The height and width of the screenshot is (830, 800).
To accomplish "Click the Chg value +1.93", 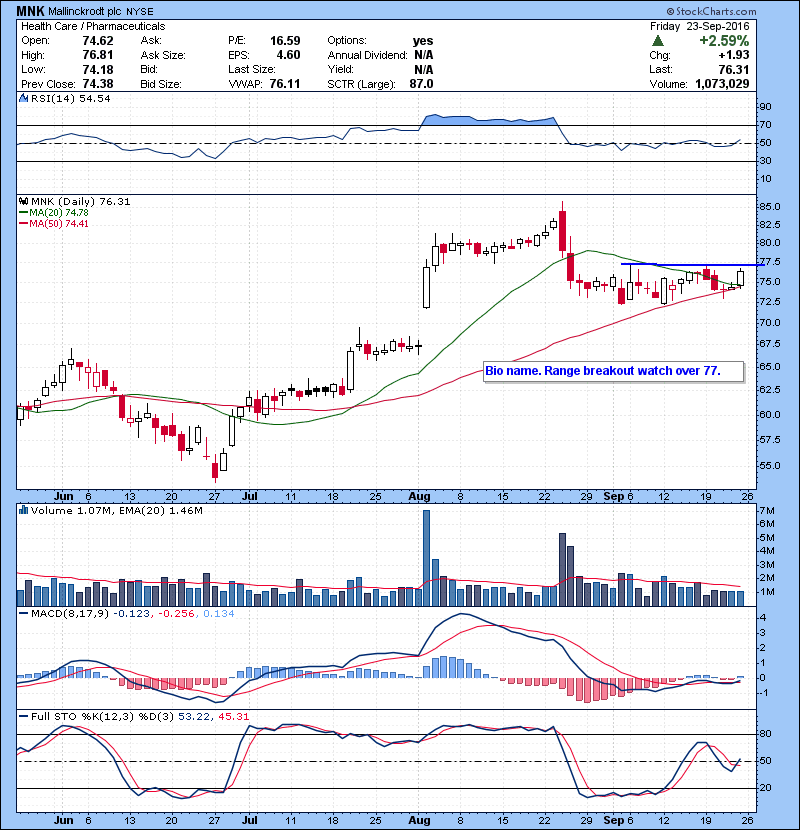I will coord(734,55).
